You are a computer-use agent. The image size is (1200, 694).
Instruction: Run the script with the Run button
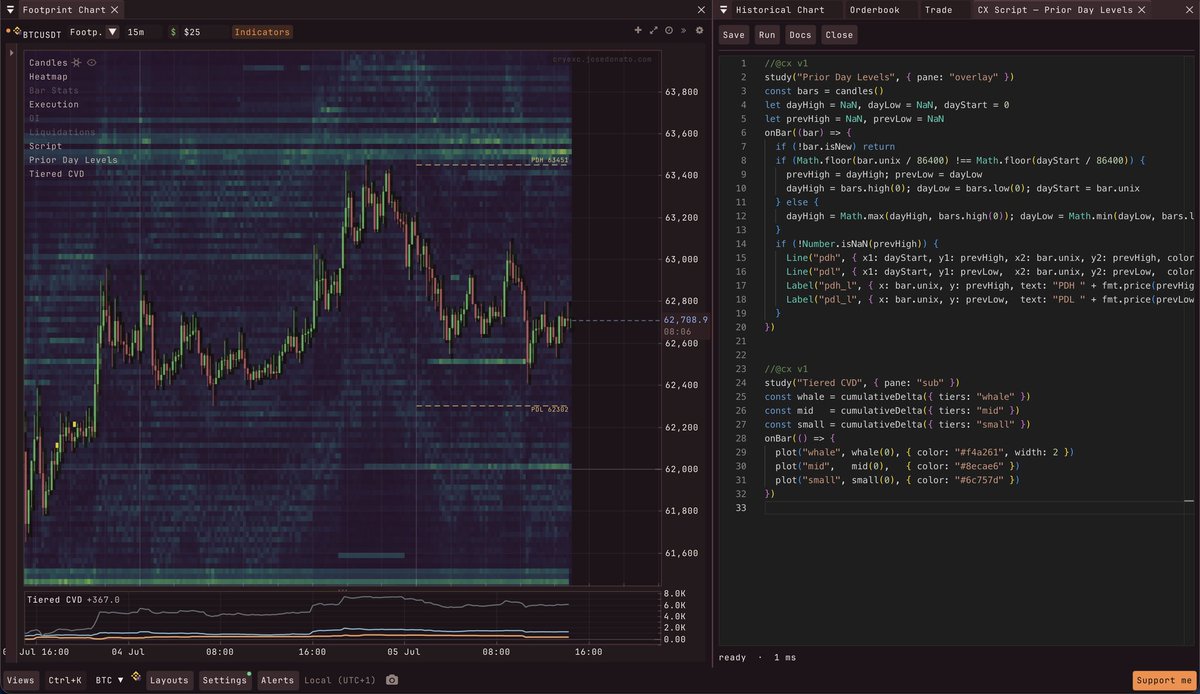point(767,35)
